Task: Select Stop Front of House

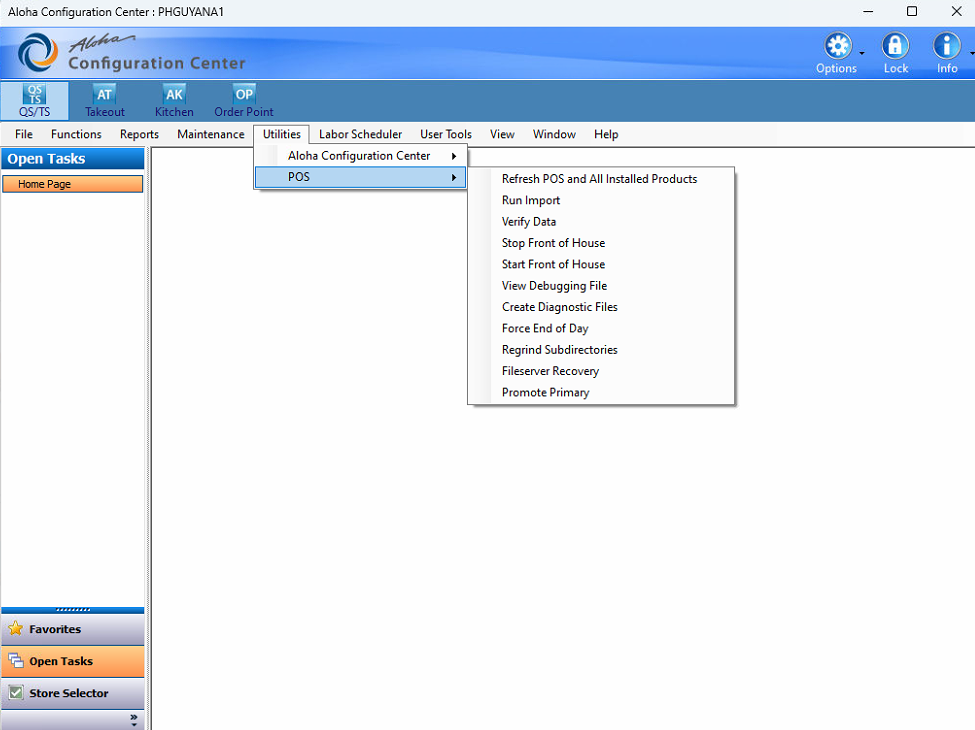Action: tap(601, 243)
